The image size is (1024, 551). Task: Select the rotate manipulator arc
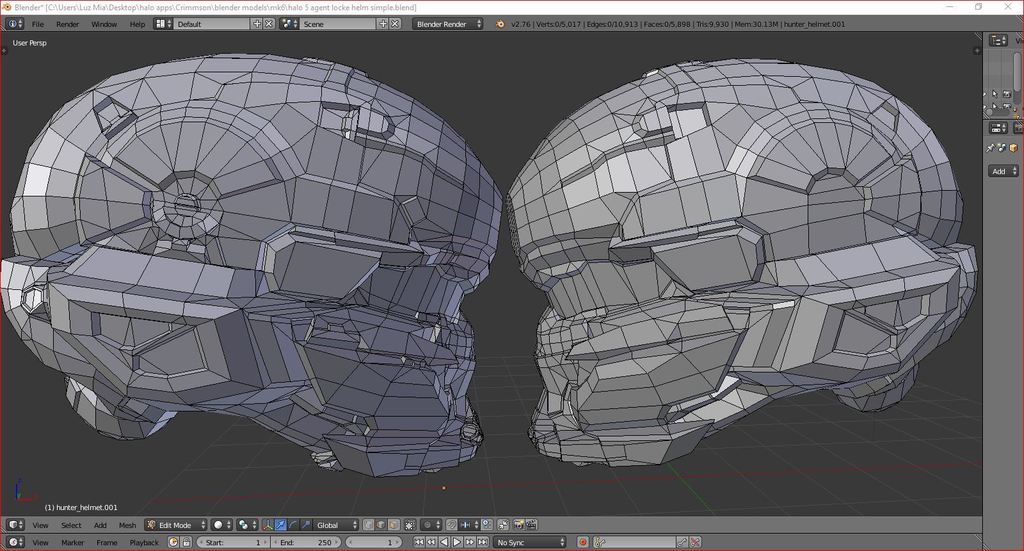click(x=293, y=525)
